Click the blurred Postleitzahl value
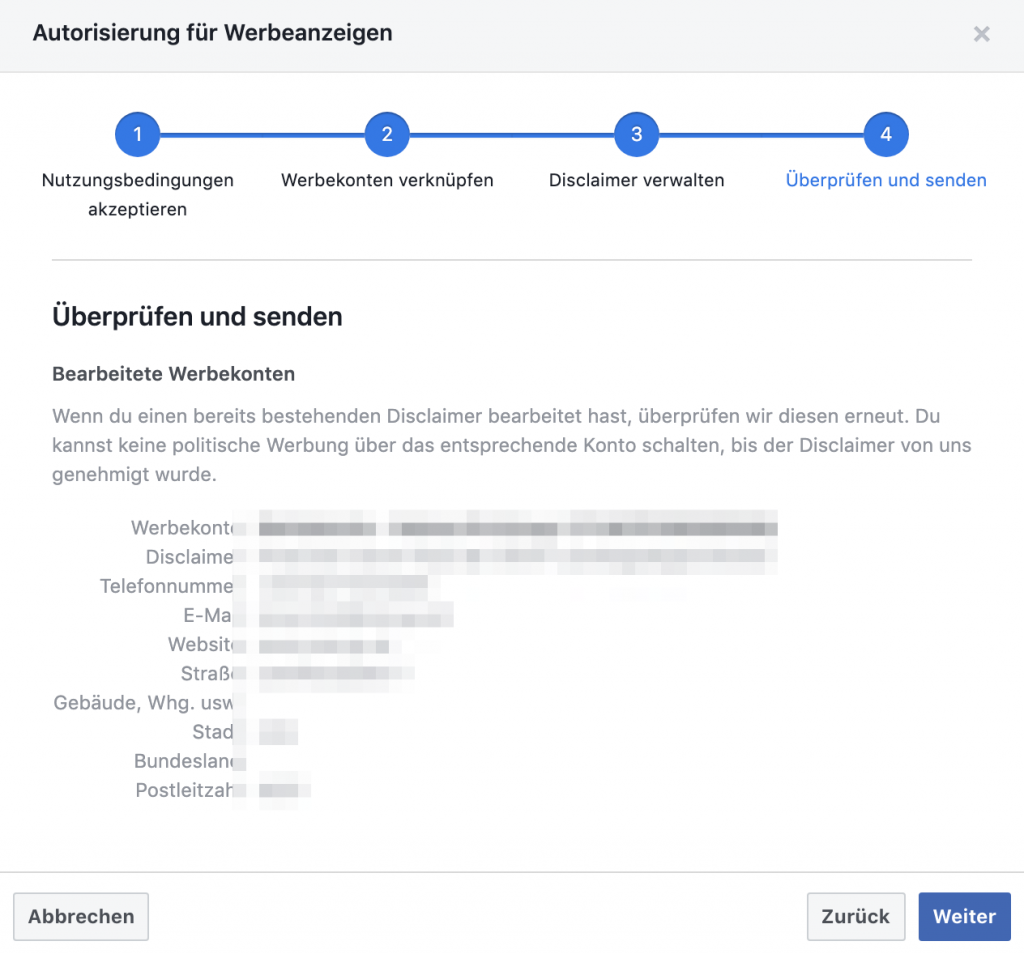This screenshot has width=1024, height=954. pos(284,790)
